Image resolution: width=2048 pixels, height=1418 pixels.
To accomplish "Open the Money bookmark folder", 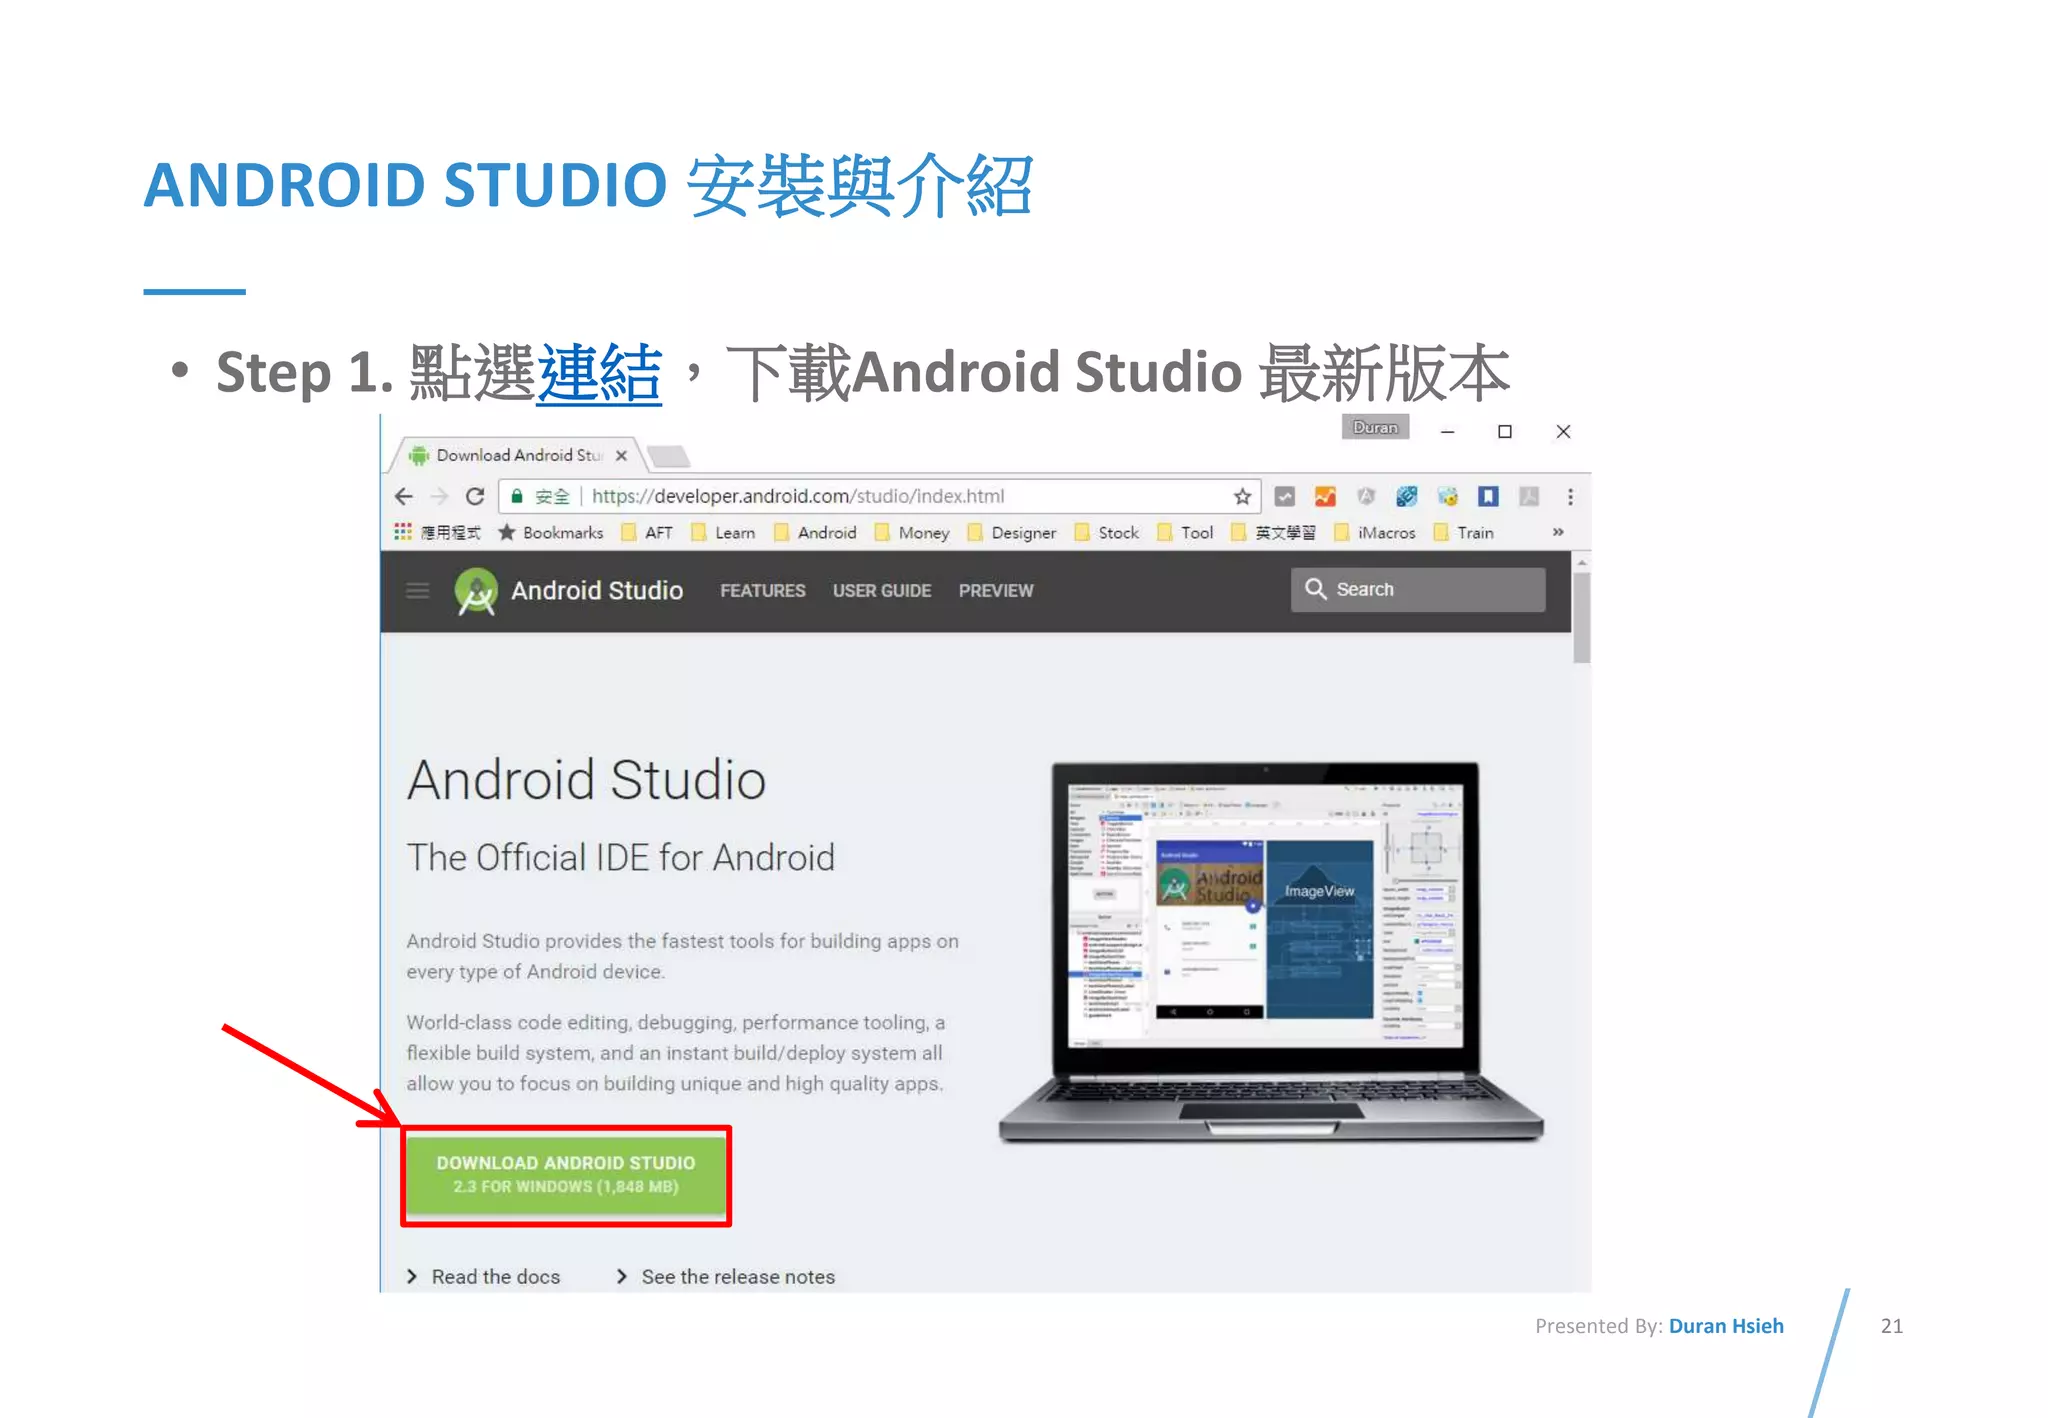I will [x=912, y=532].
